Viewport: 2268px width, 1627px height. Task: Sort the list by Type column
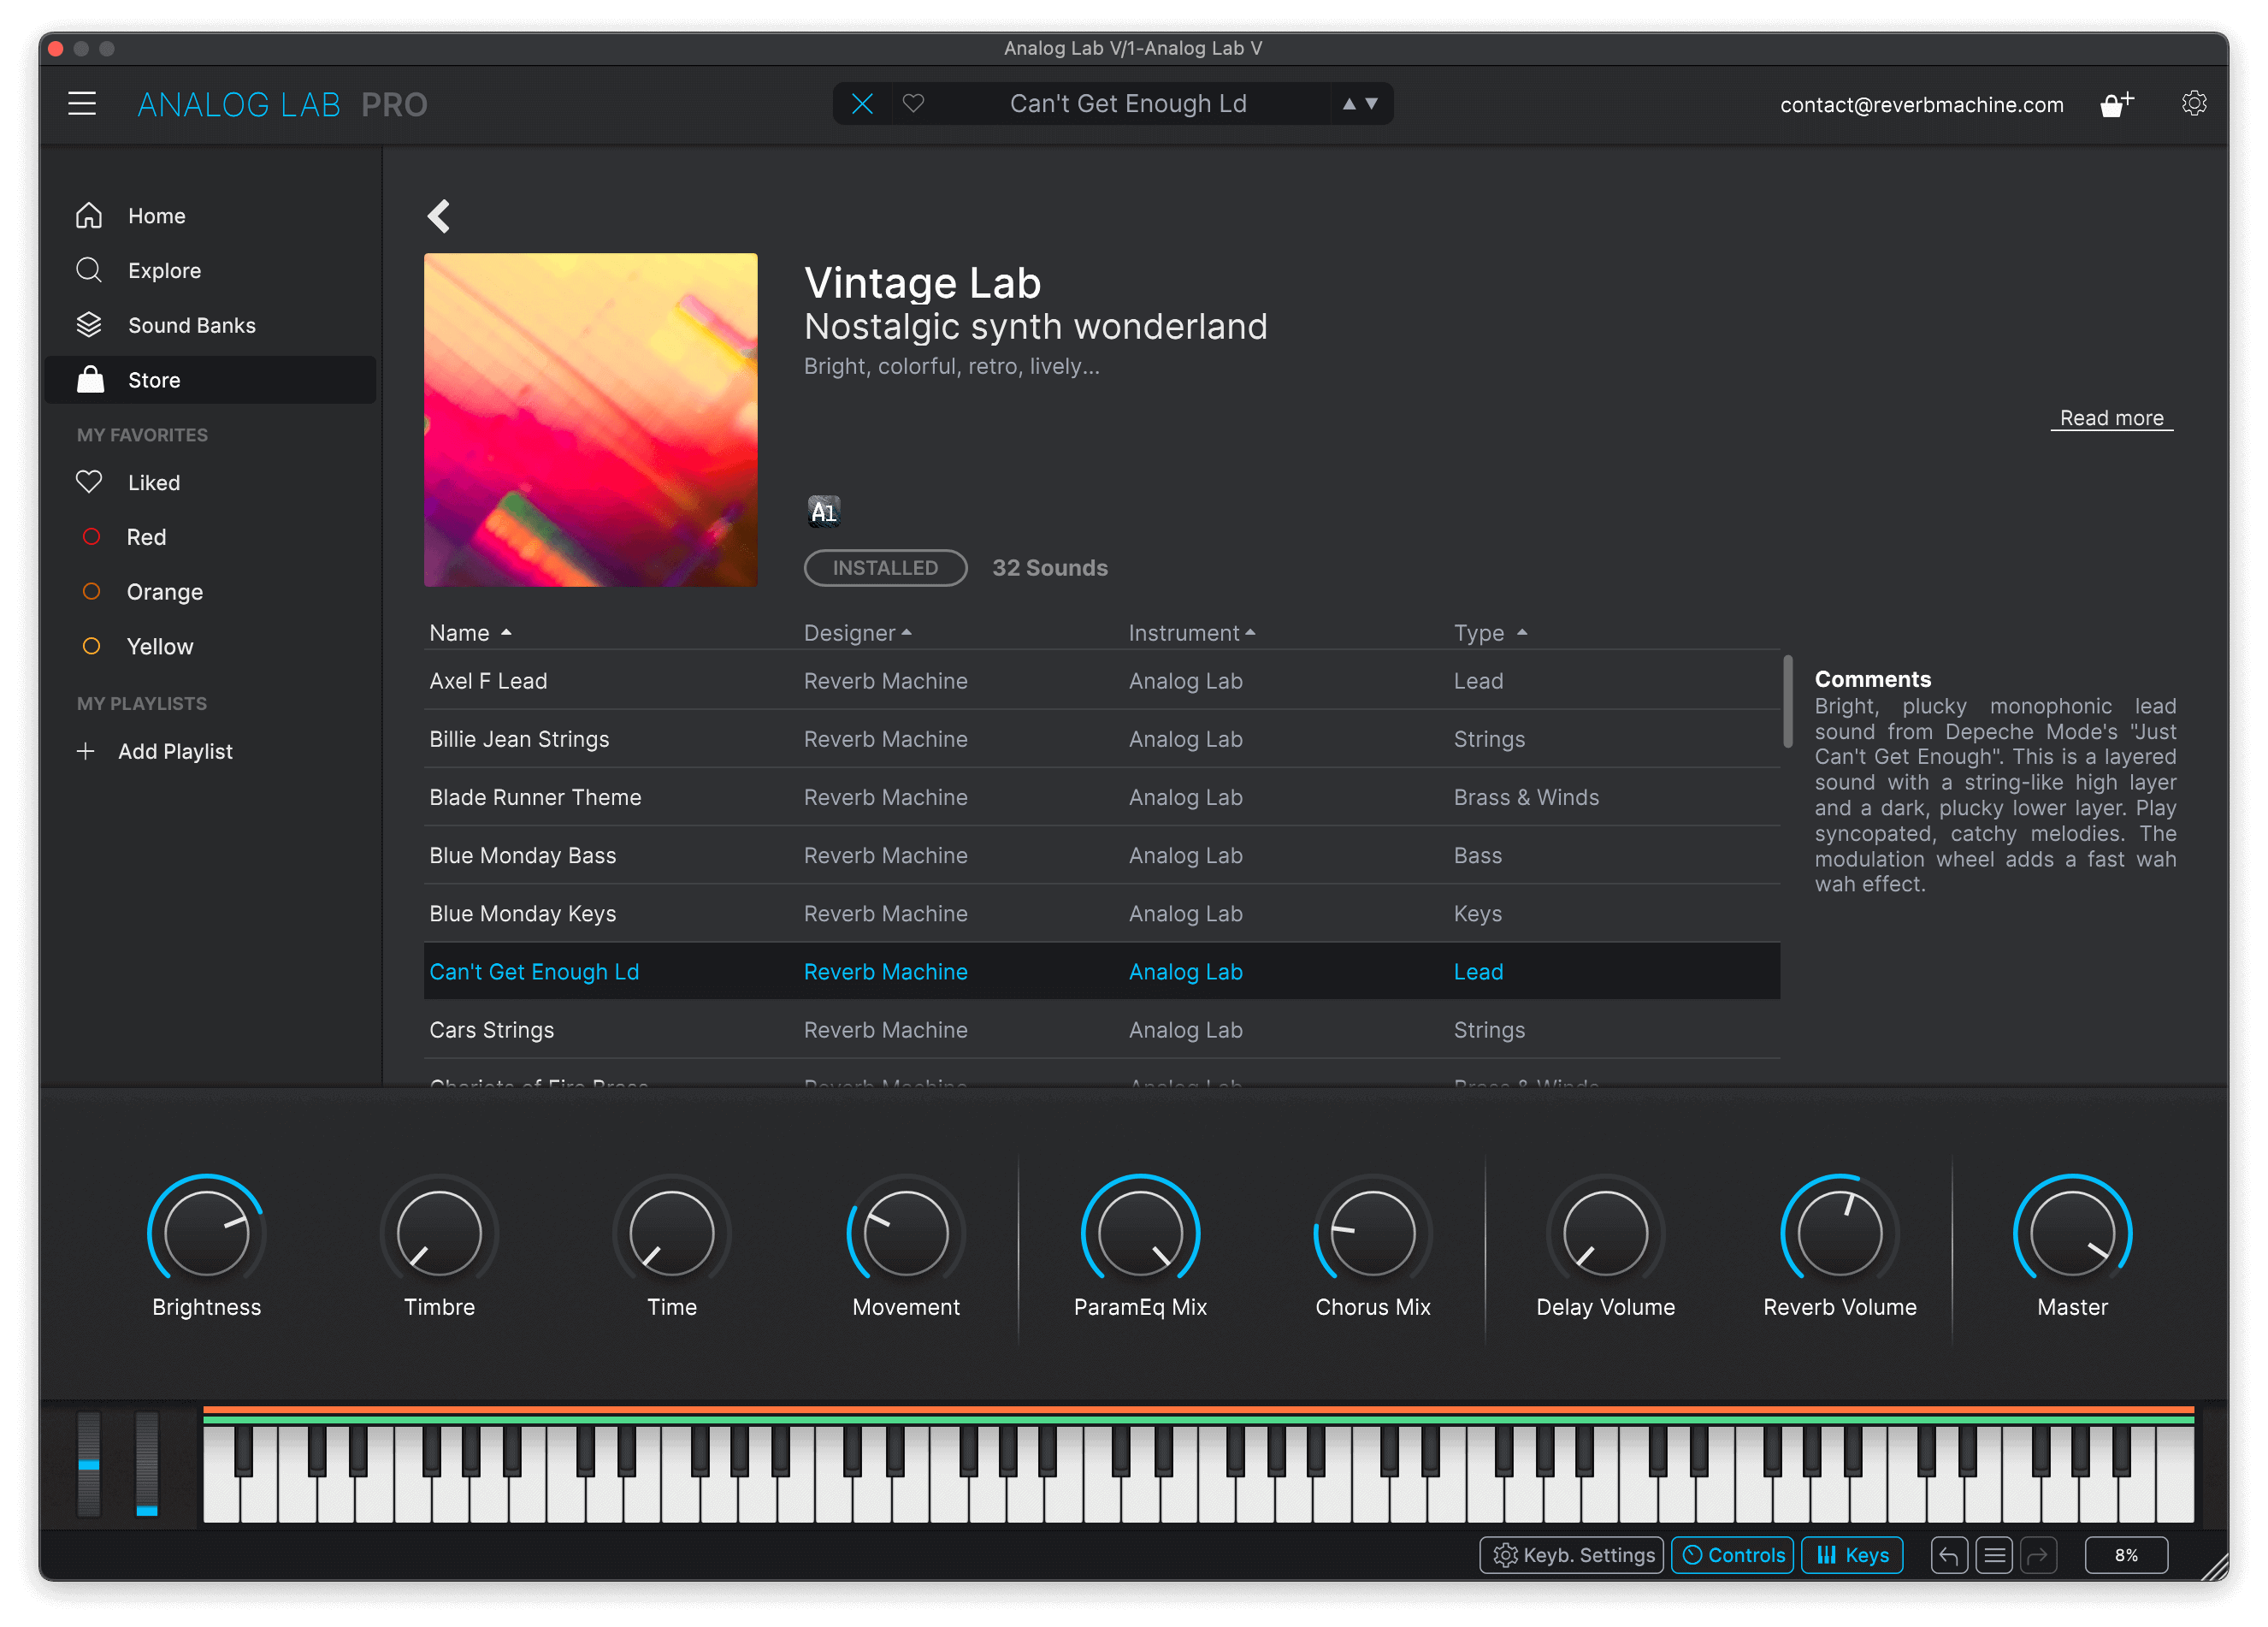coord(1490,633)
